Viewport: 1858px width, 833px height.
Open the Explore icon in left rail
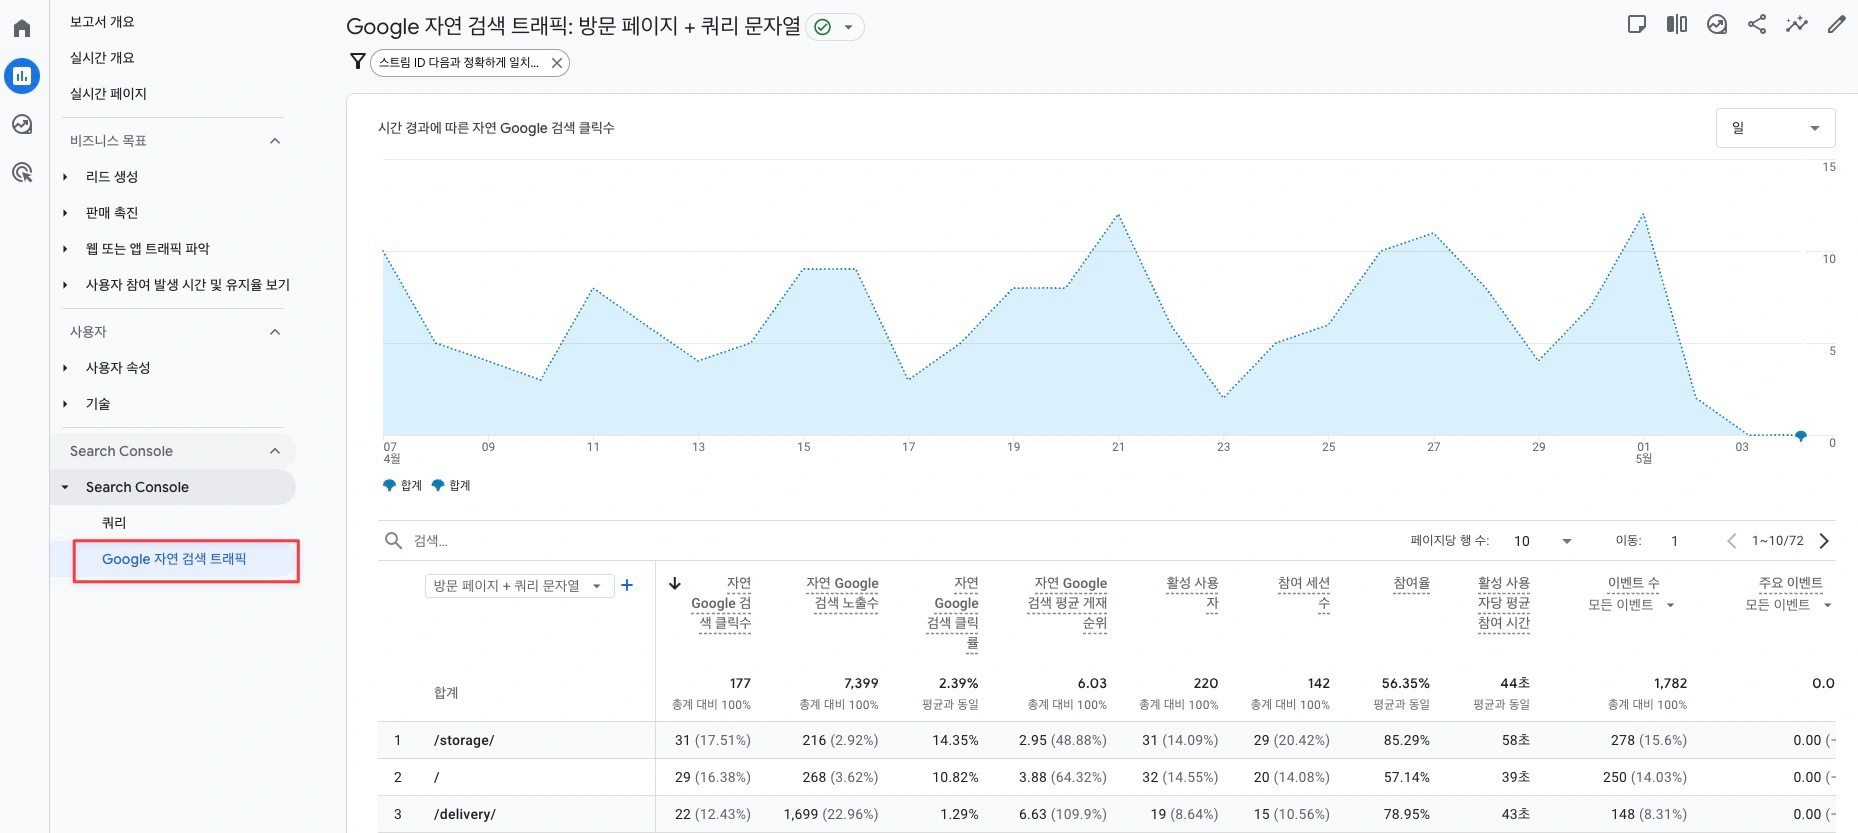point(22,124)
